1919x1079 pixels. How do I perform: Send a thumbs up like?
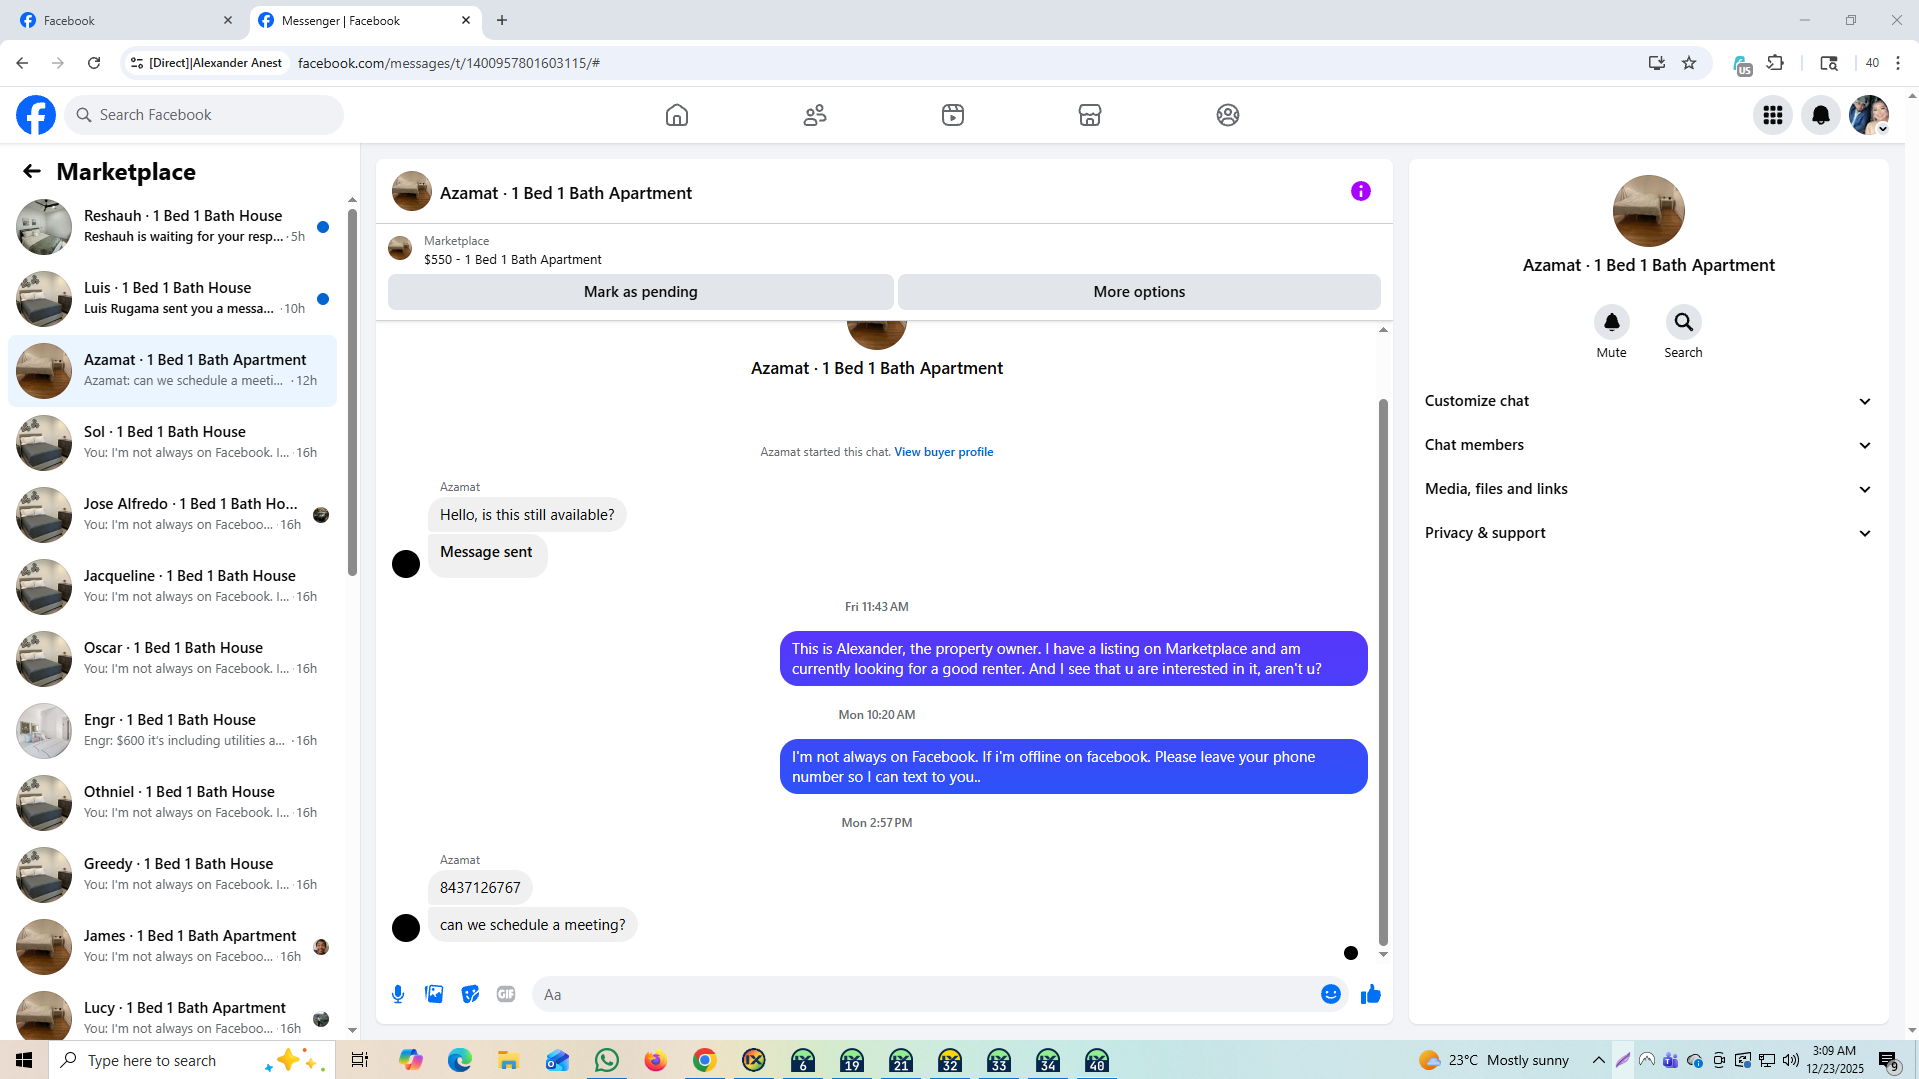[1371, 994]
